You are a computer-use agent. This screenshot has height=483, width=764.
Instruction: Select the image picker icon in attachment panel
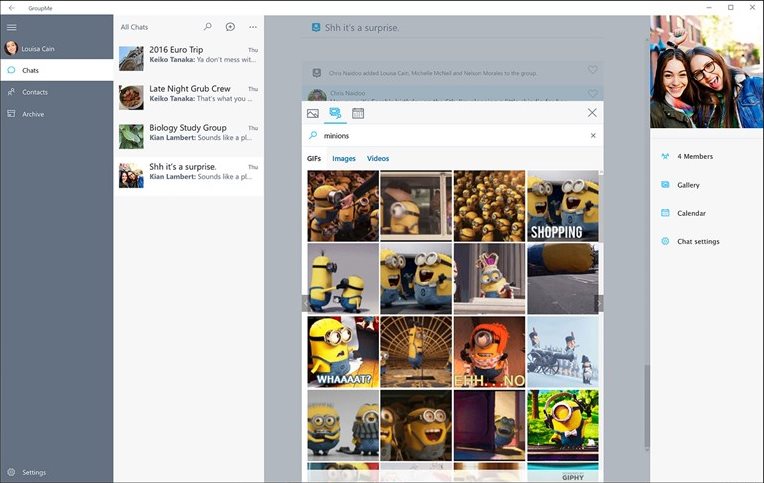pyautogui.click(x=313, y=114)
